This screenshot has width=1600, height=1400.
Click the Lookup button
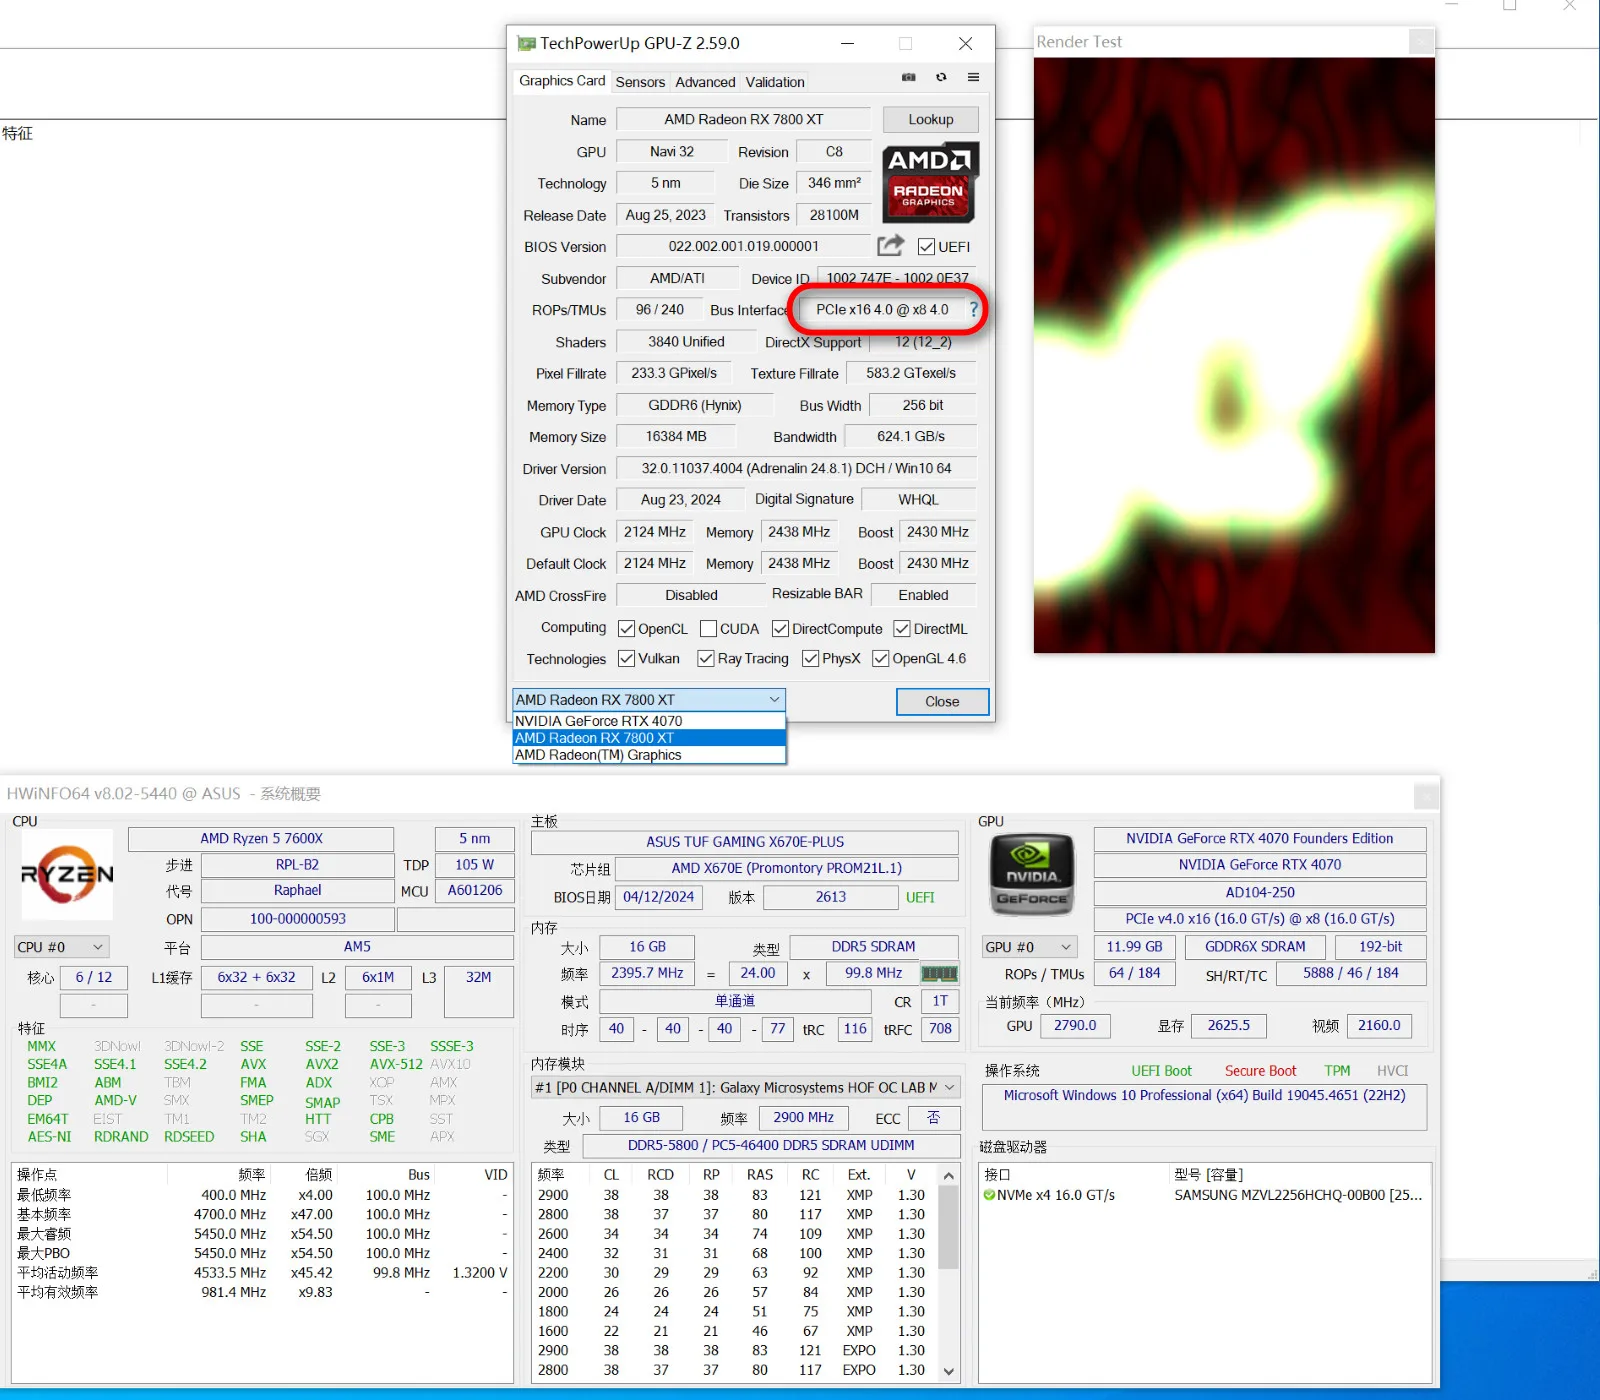pos(930,119)
